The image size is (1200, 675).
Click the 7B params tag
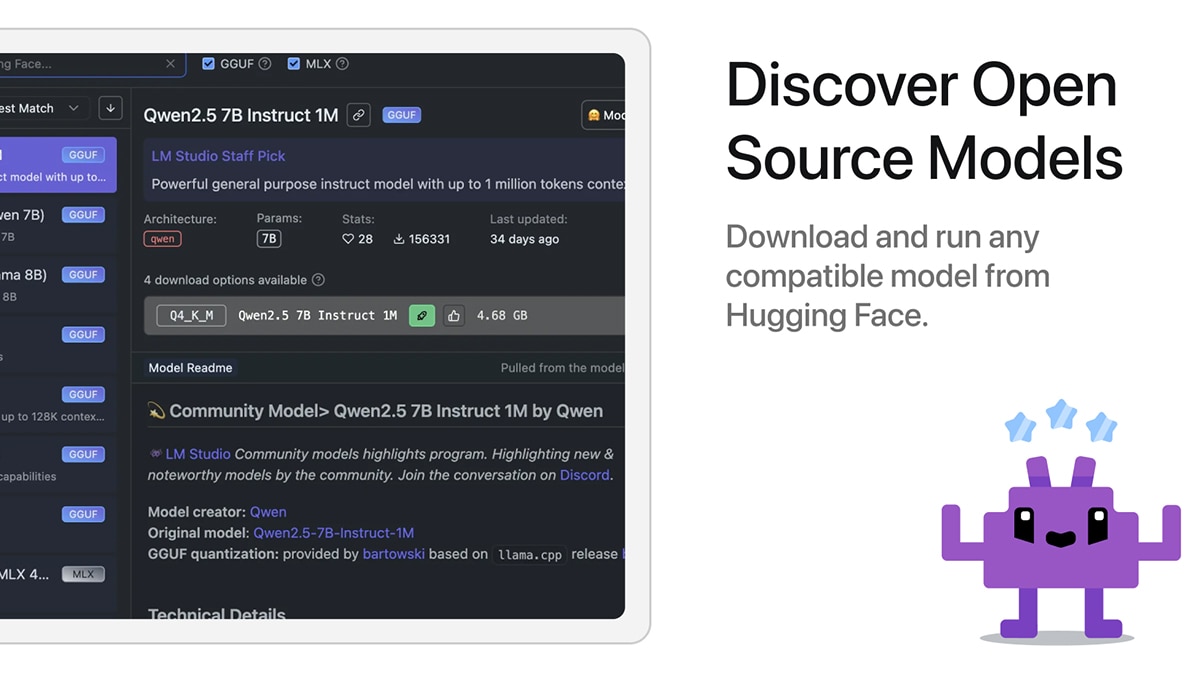(x=268, y=239)
